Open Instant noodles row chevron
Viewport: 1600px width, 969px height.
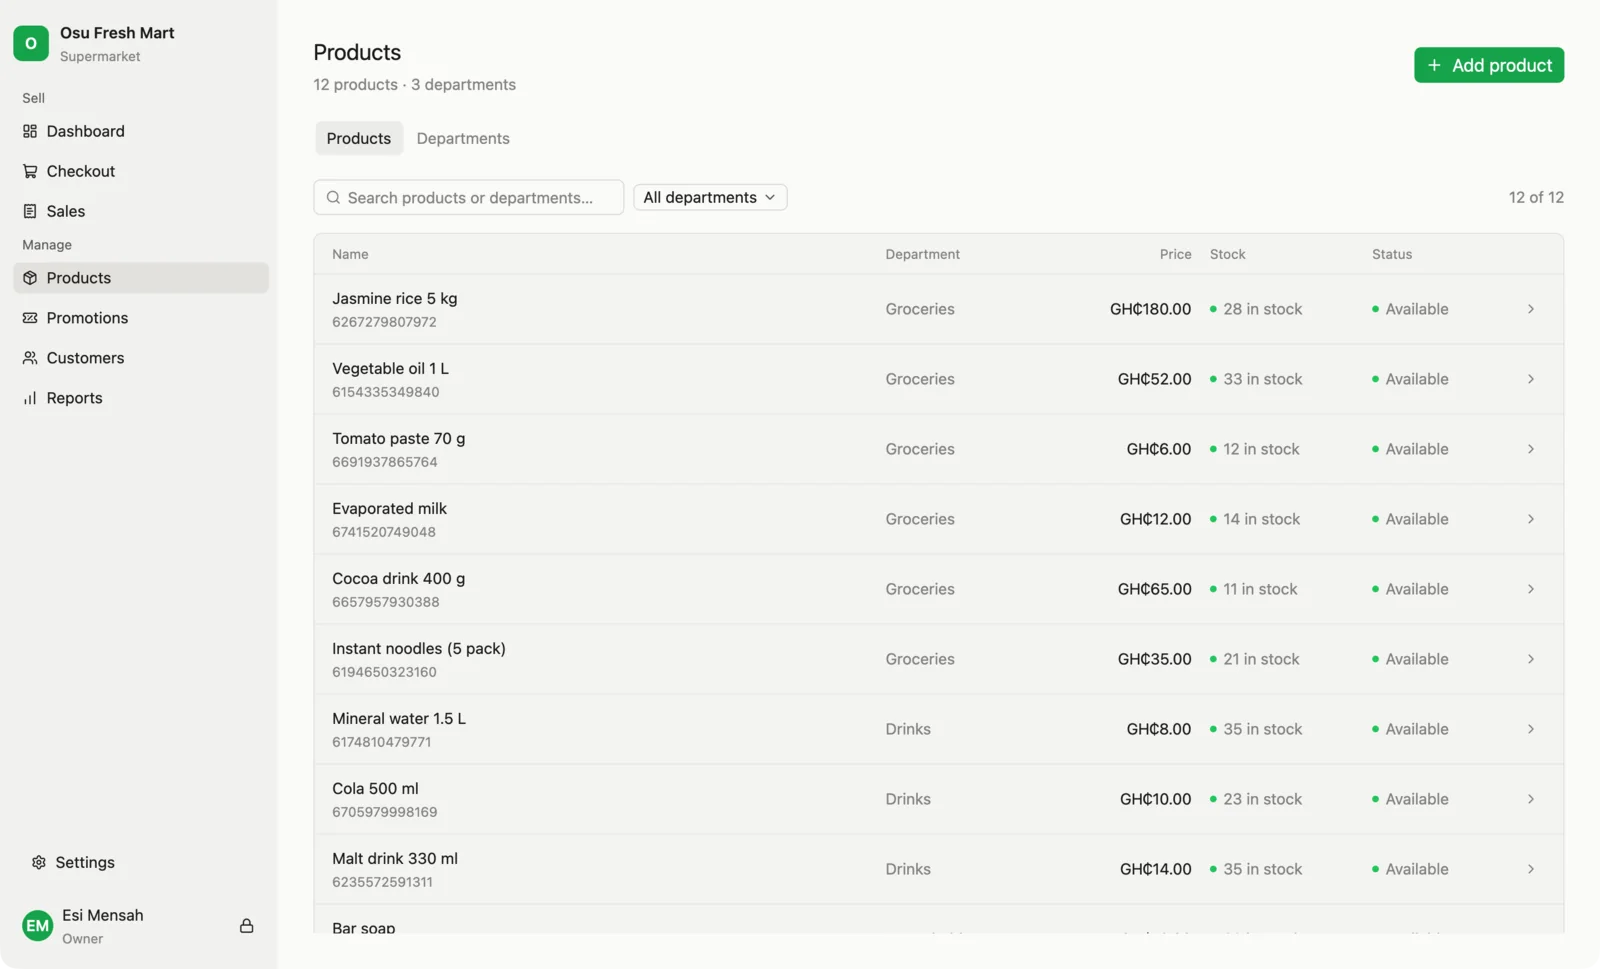point(1531,659)
